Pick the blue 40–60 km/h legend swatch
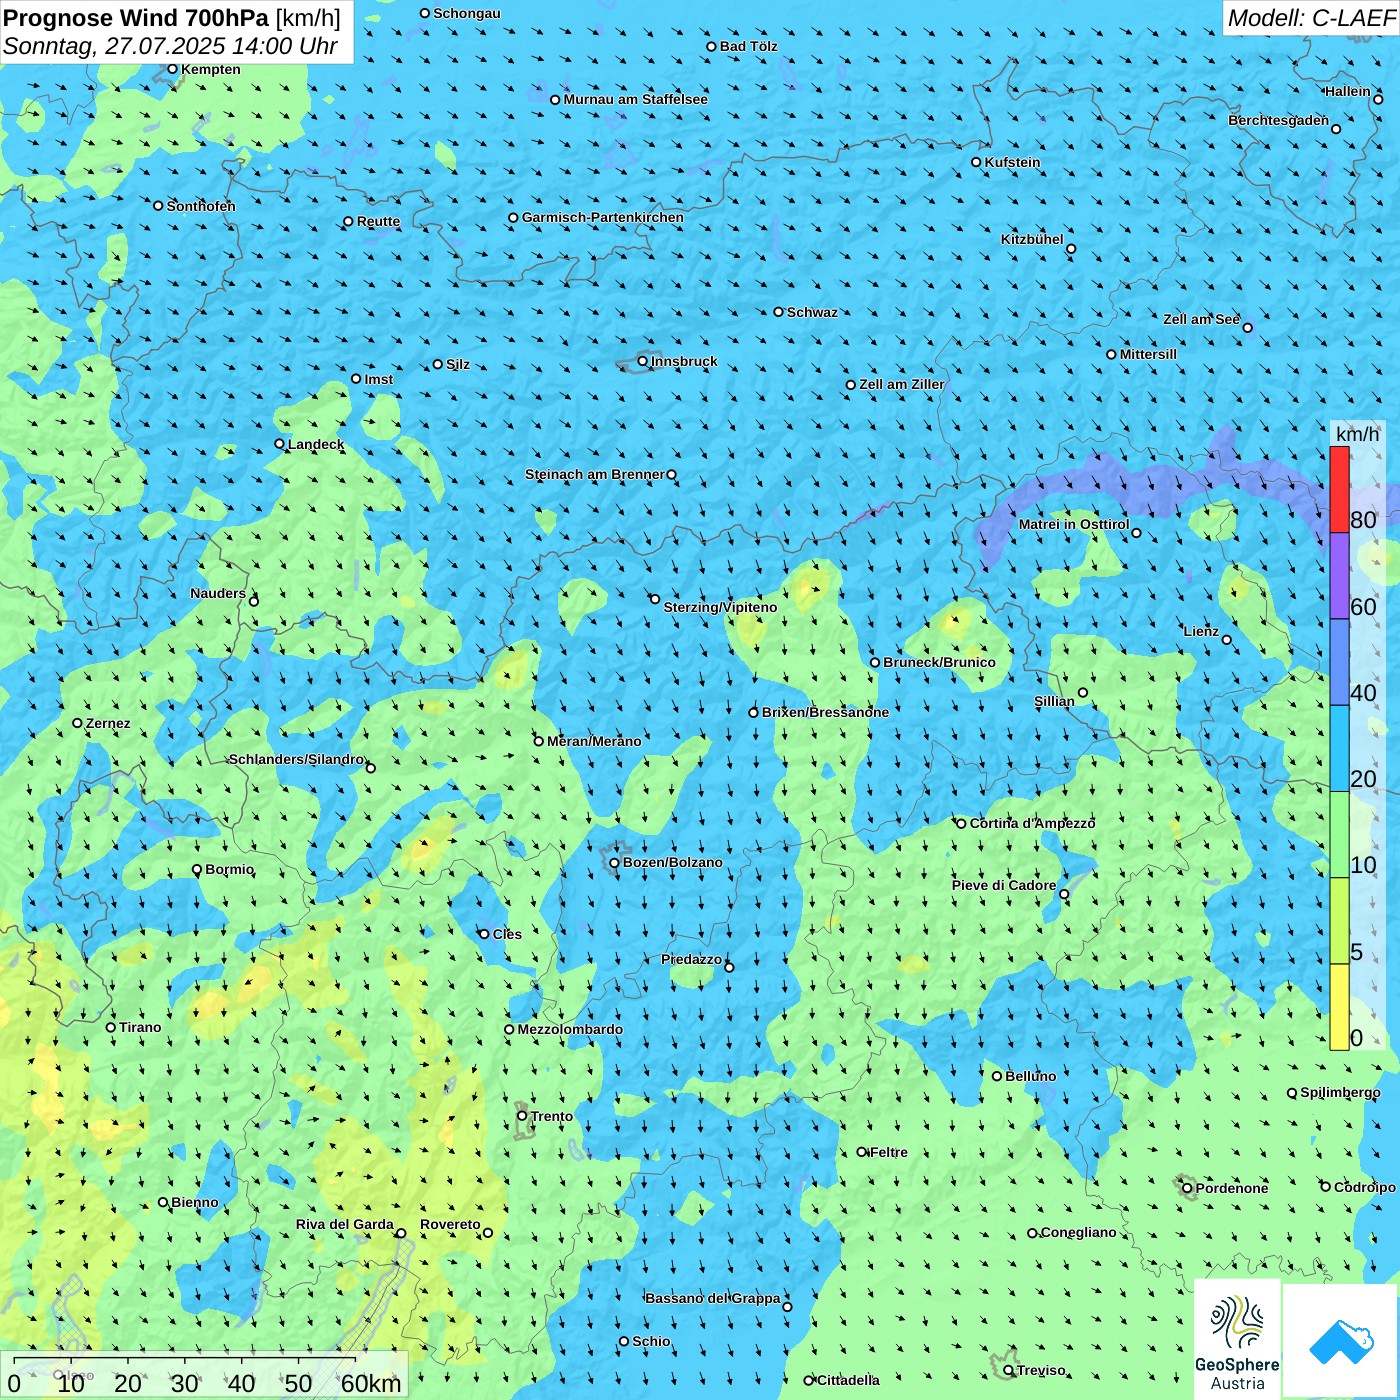 [x=1339, y=663]
